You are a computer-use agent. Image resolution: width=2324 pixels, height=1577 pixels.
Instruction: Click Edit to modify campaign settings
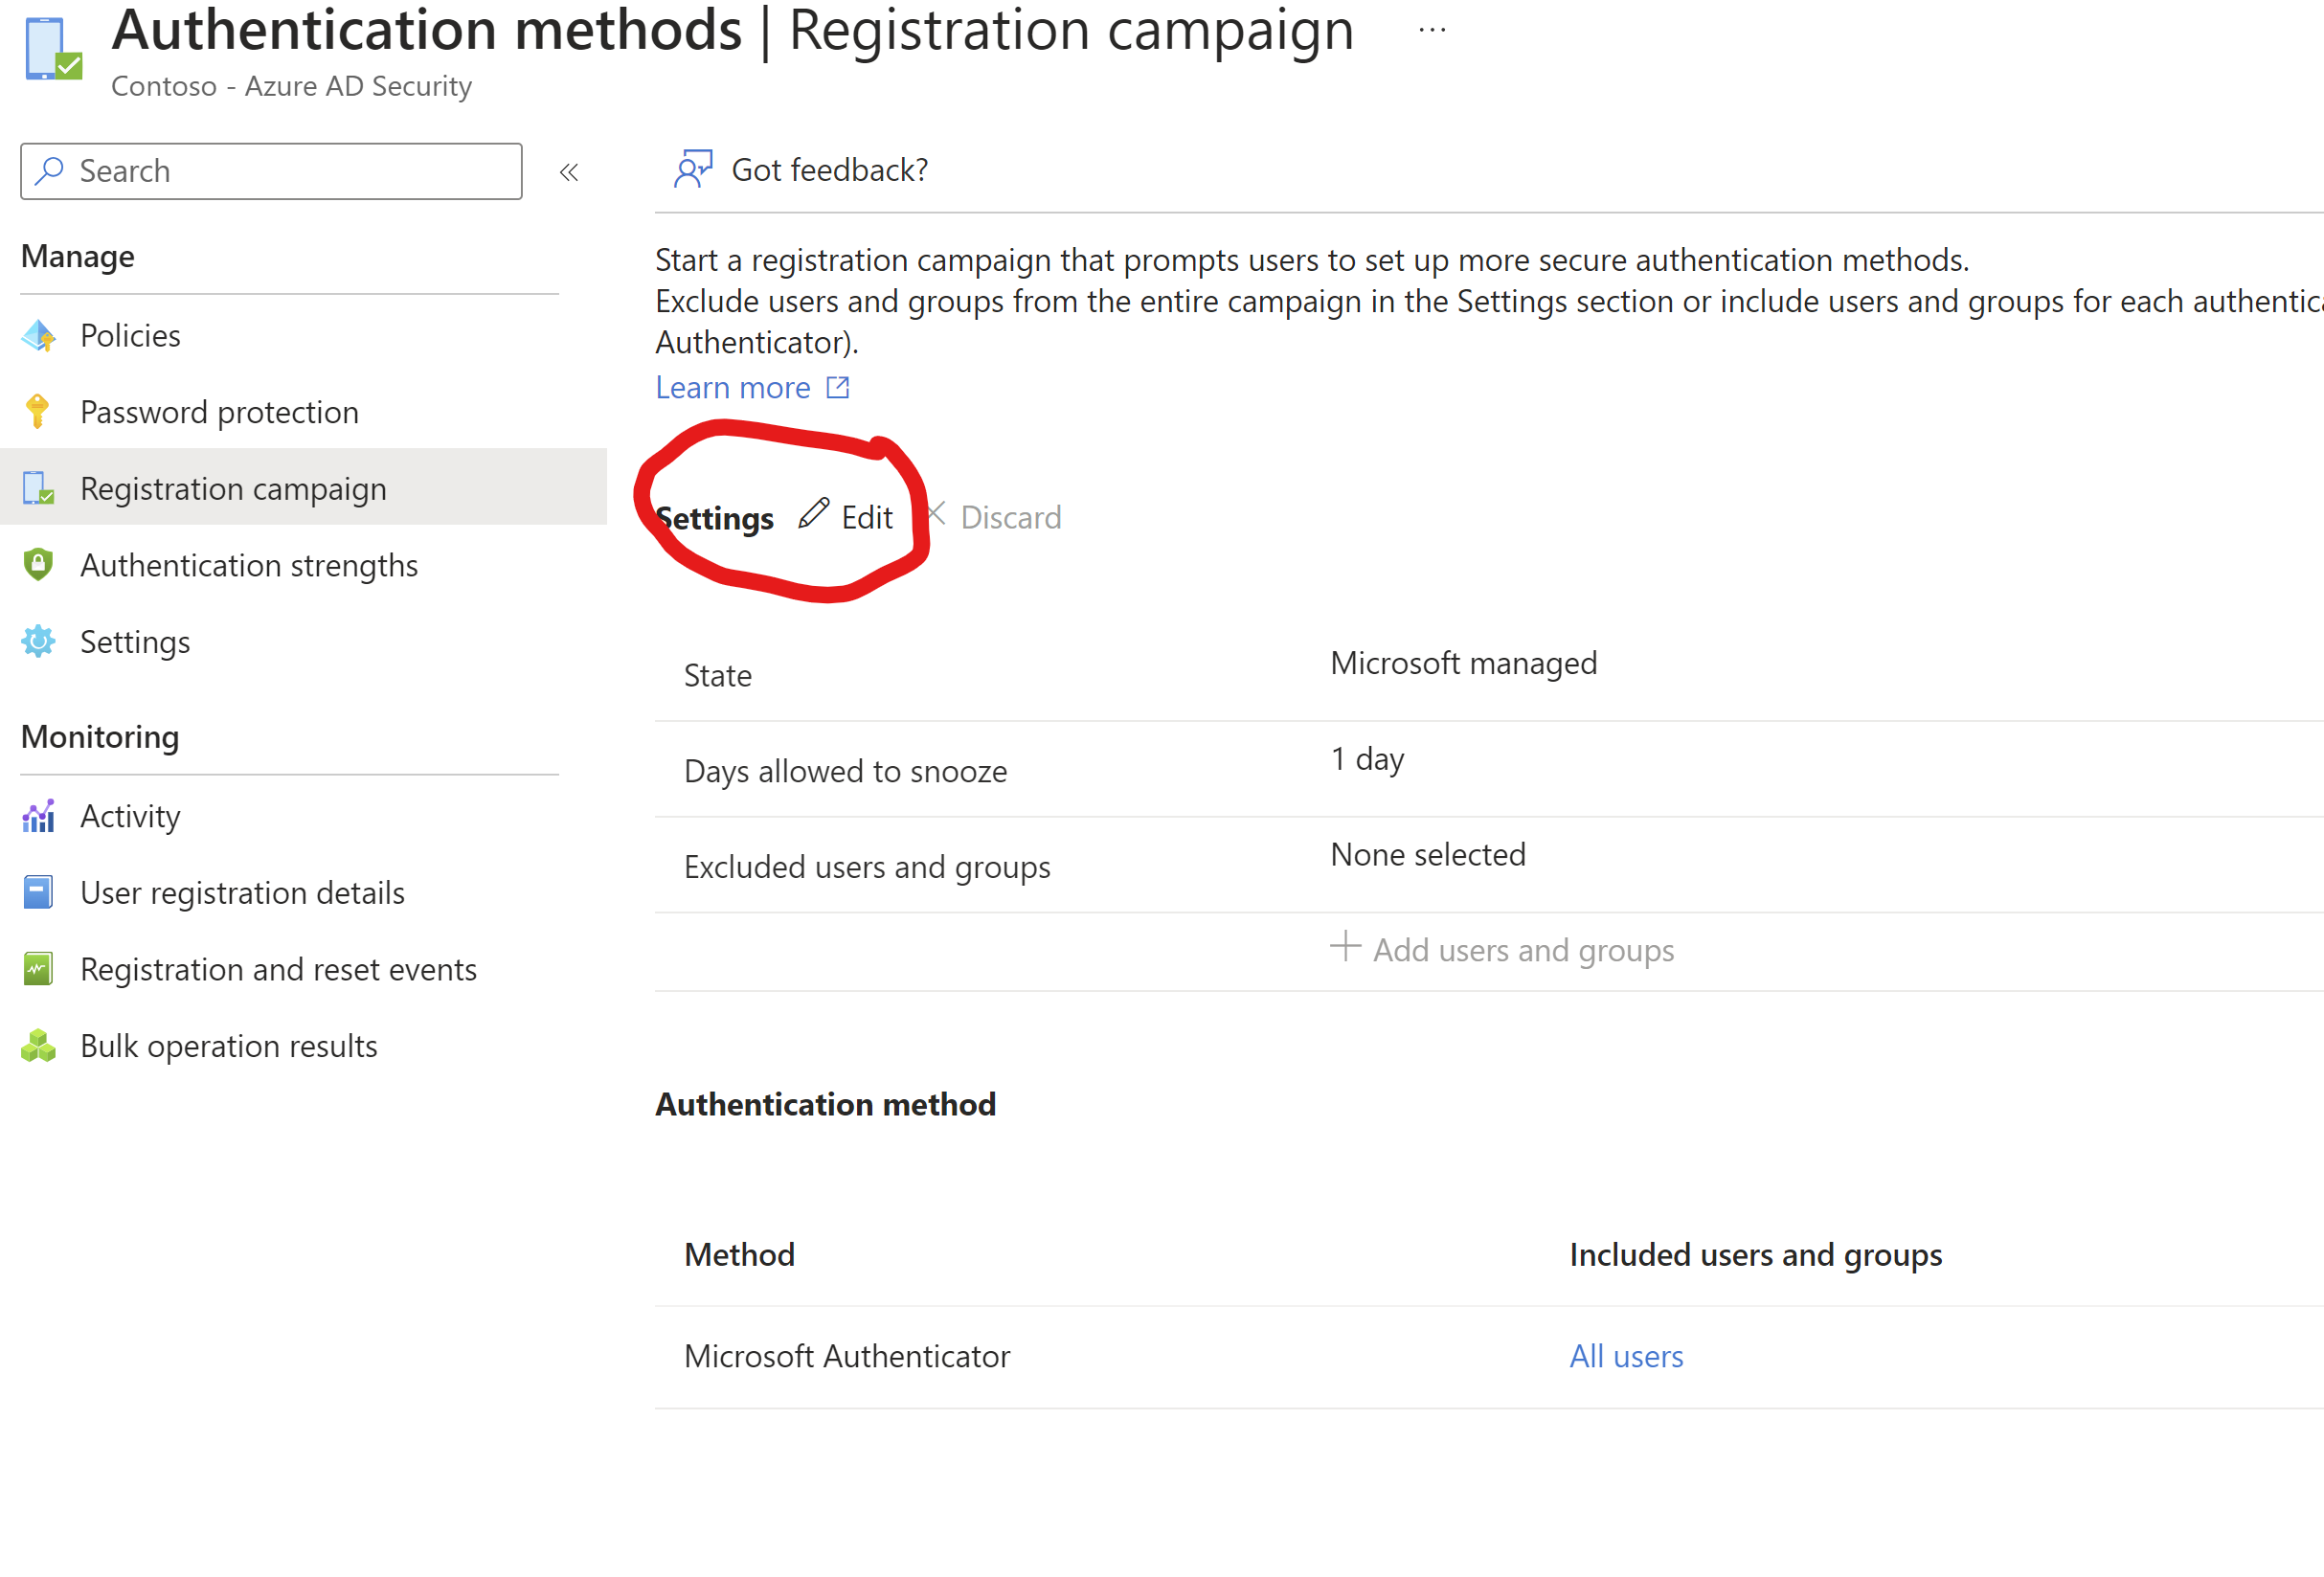[x=846, y=516]
